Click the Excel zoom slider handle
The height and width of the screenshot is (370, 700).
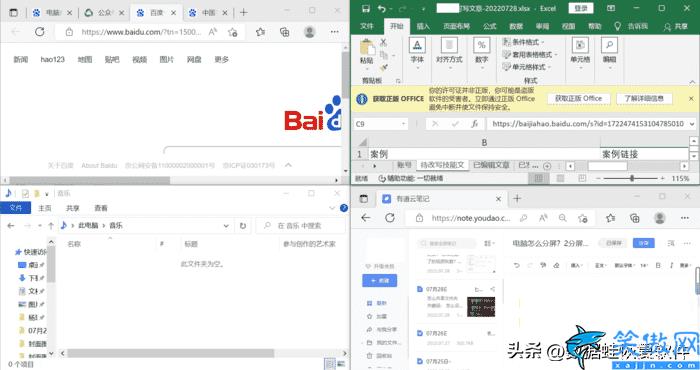point(632,178)
